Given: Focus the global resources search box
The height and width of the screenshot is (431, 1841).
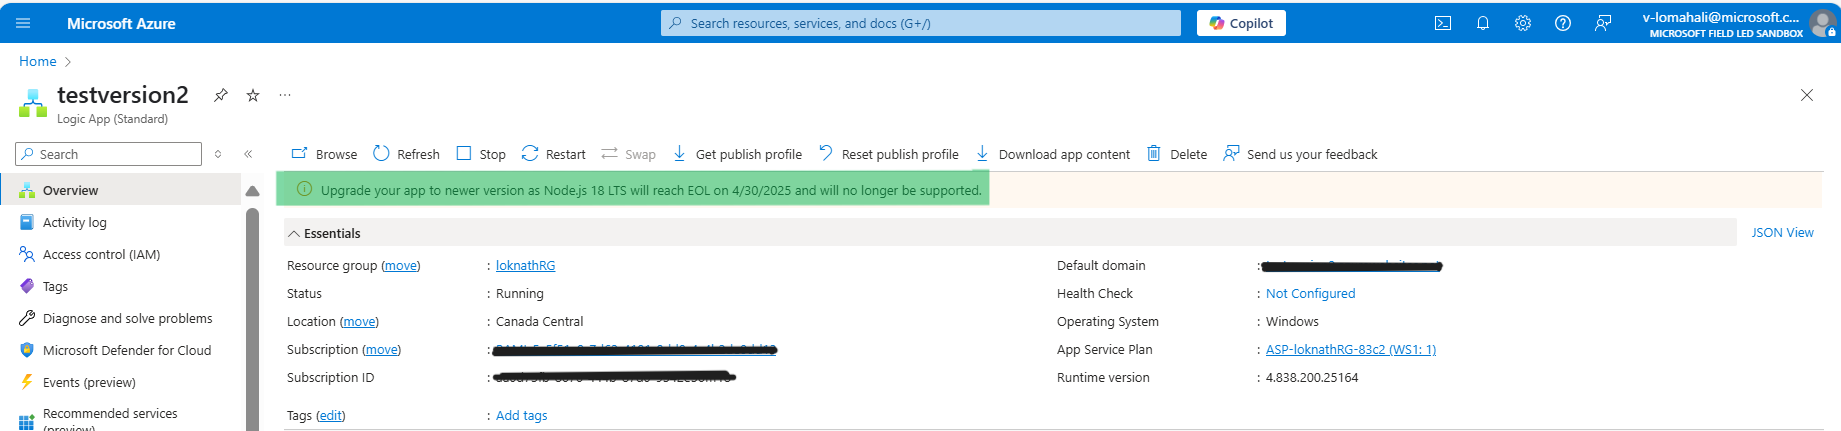Looking at the screenshot, I should point(920,23).
